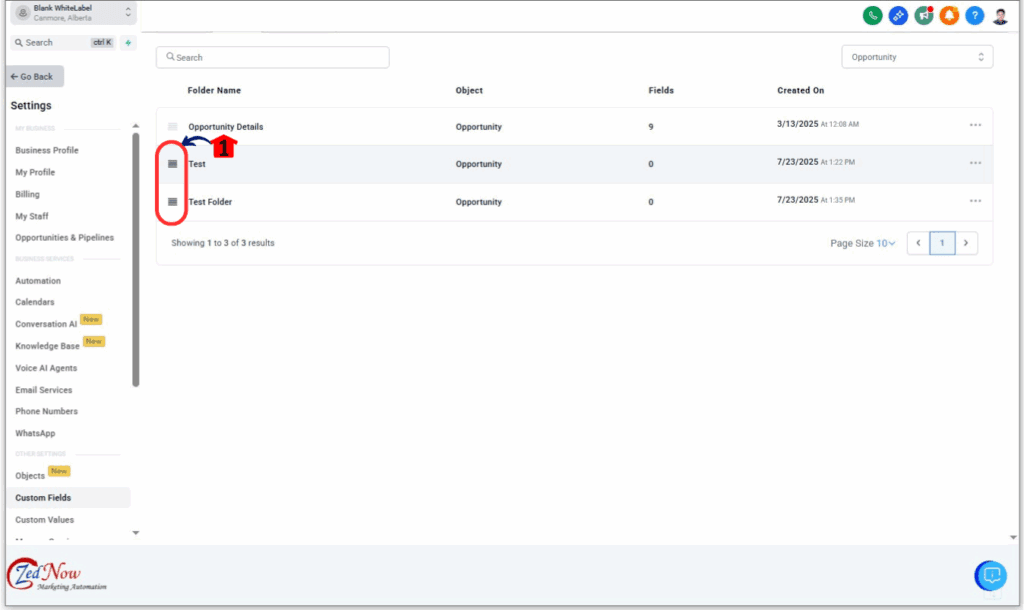Click the Fields column header

point(661,90)
